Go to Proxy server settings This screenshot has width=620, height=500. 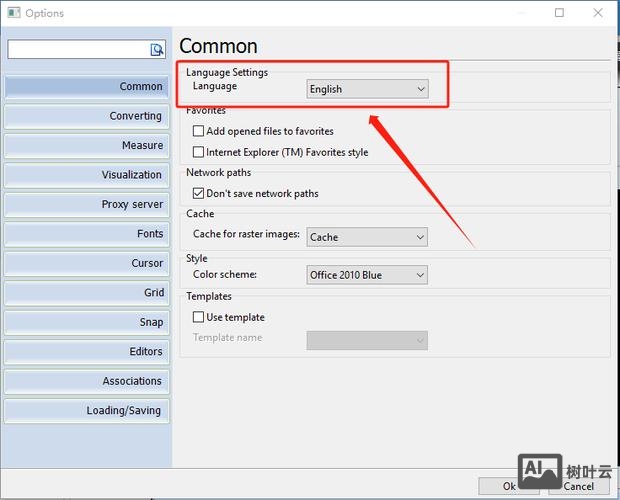click(86, 205)
